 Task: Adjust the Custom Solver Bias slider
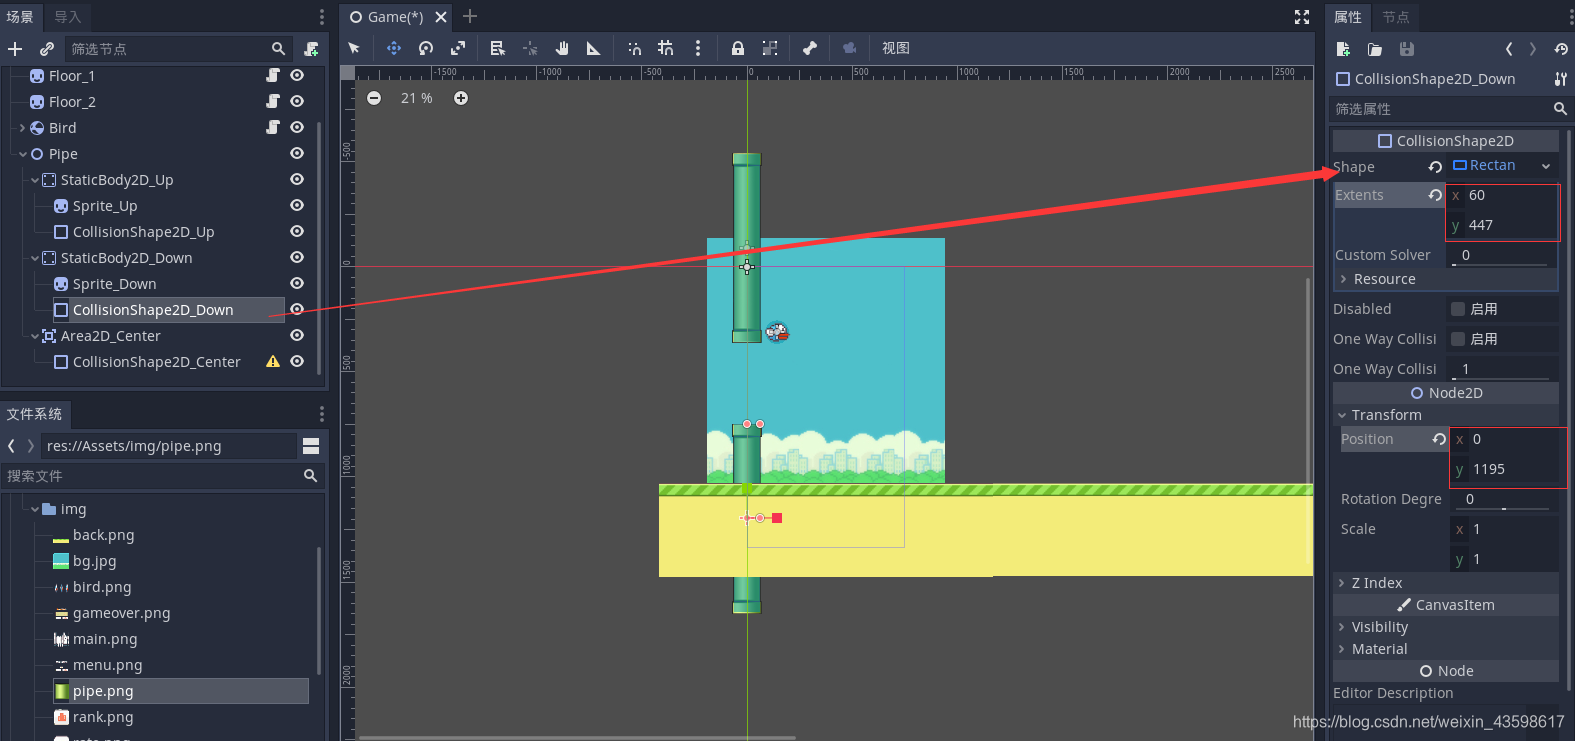point(1502,255)
